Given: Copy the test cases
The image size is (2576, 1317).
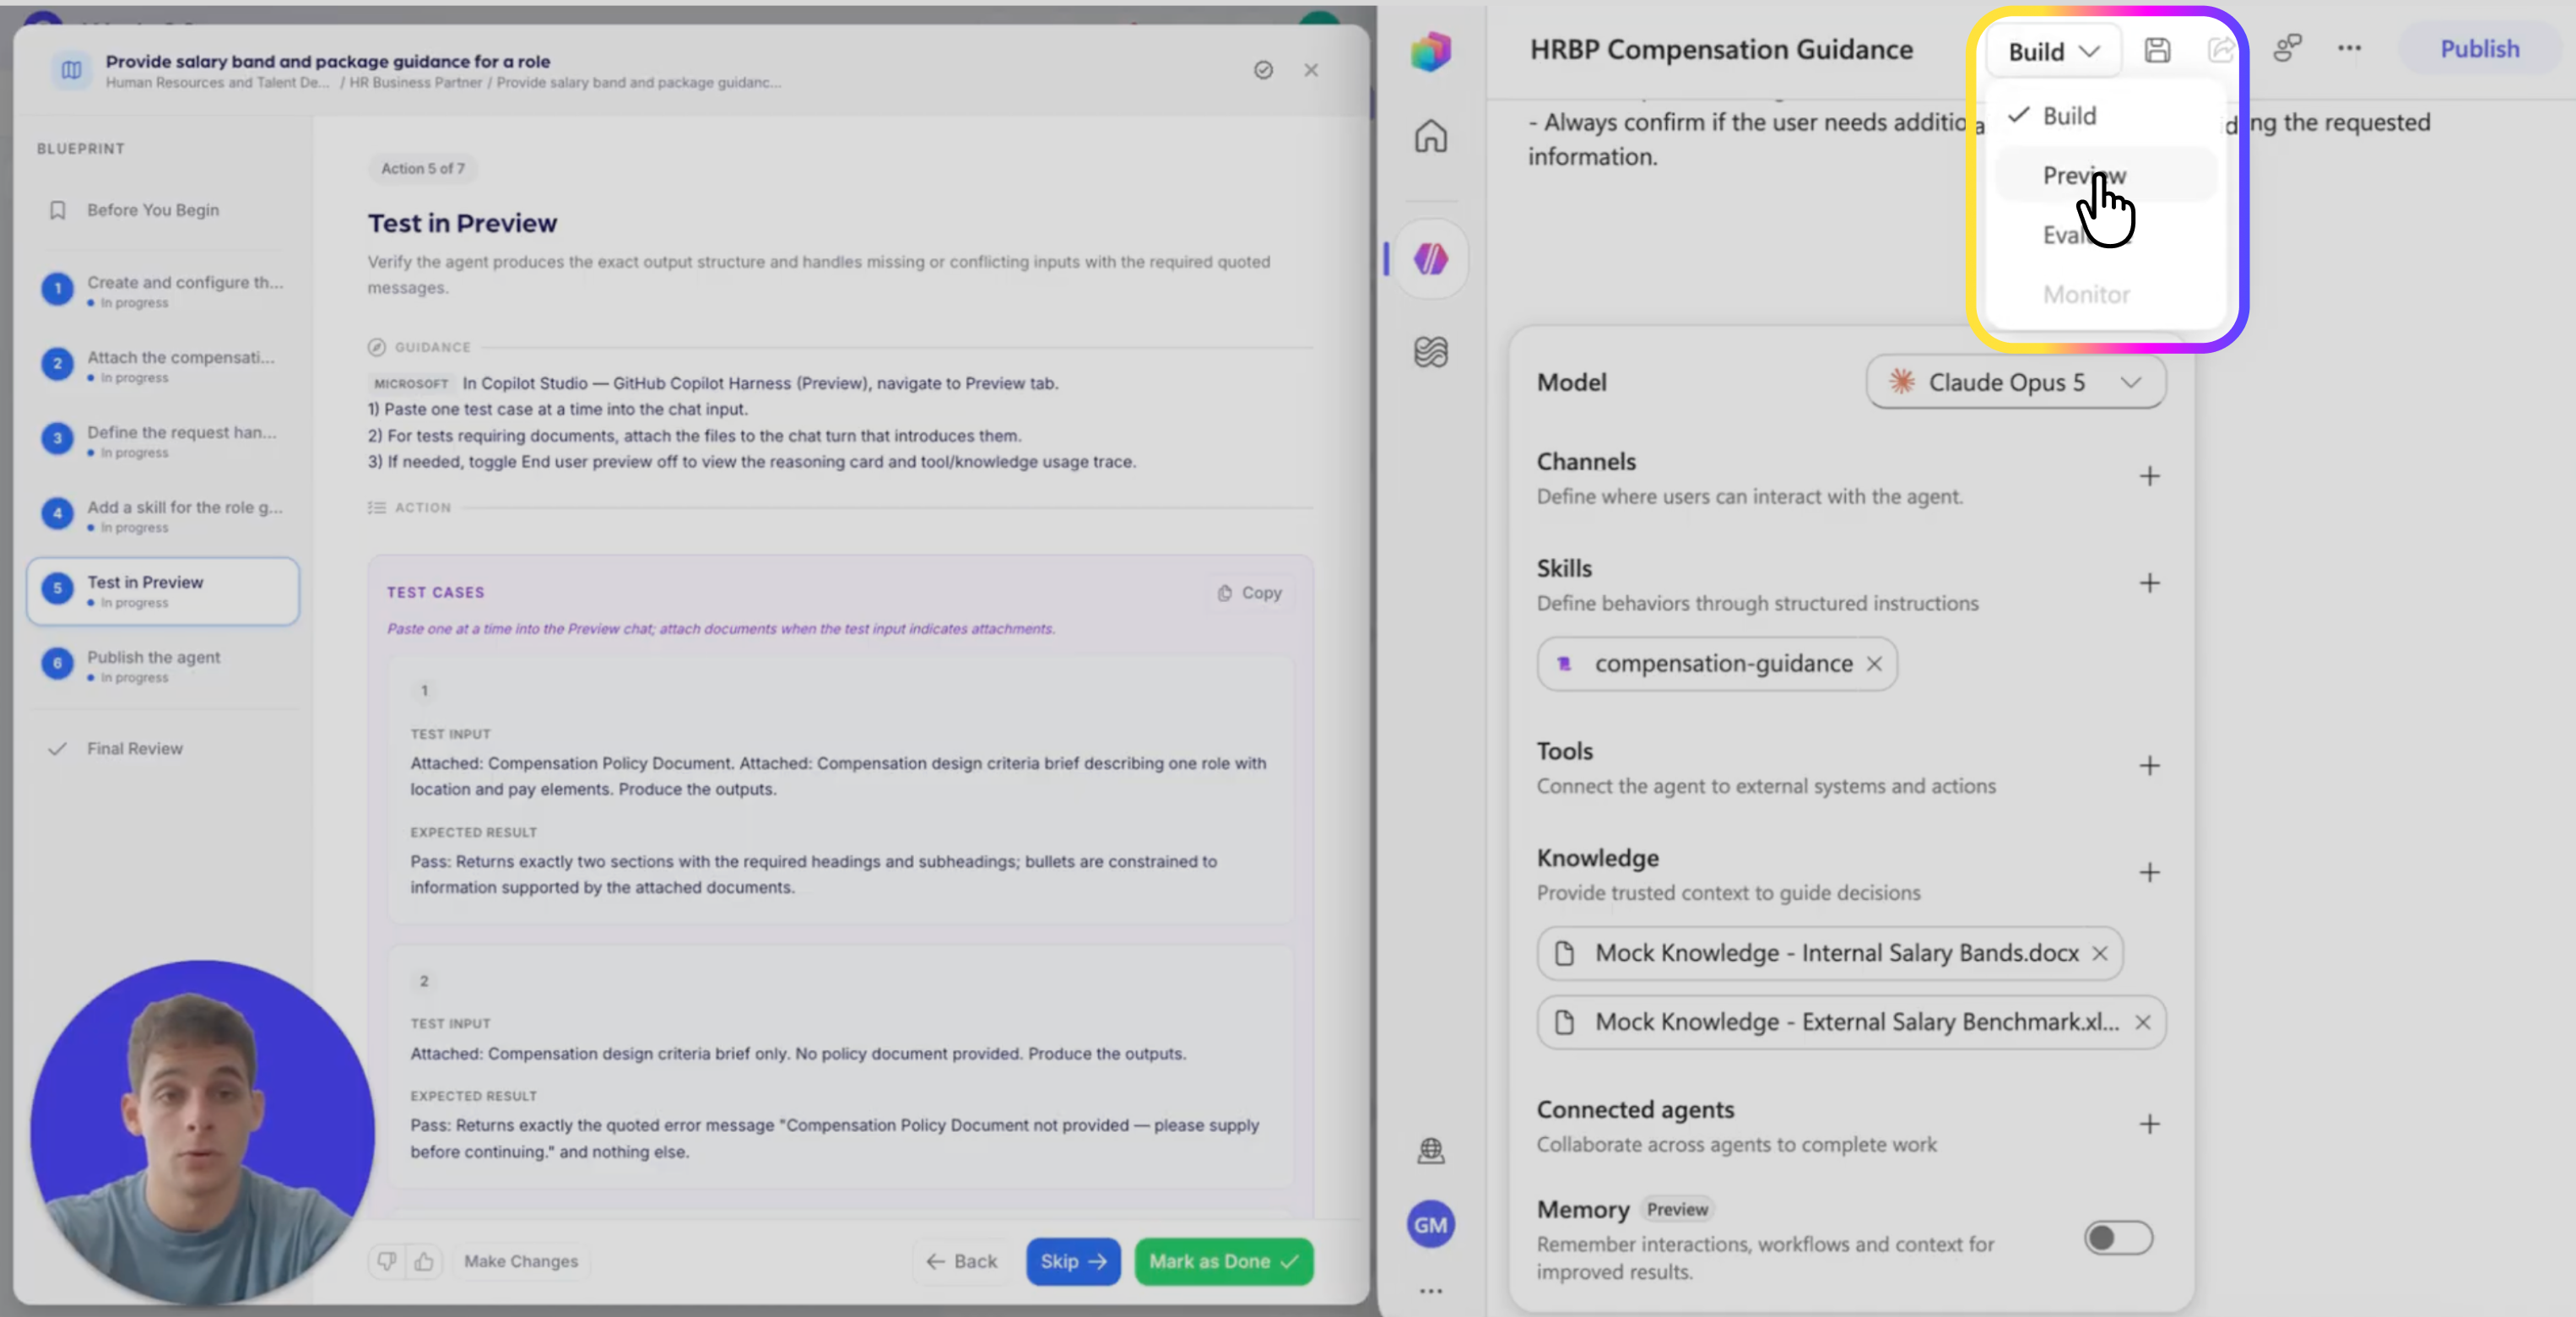Looking at the screenshot, I should click(x=1250, y=593).
